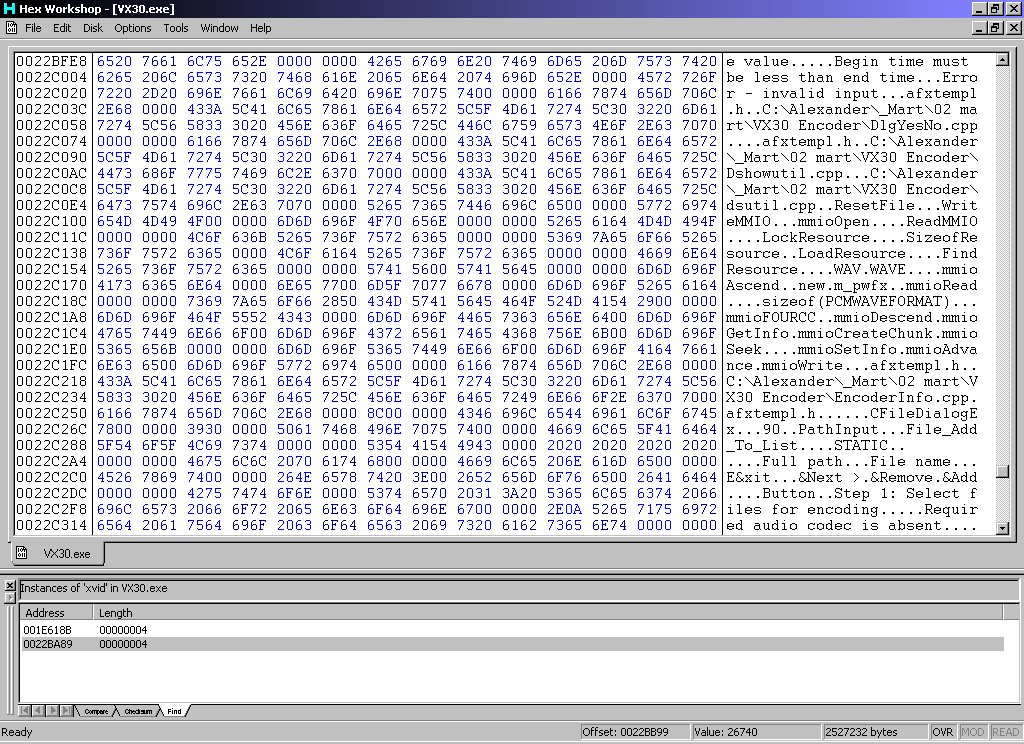The image size is (1024, 744).
Task: Click the offset label 0022C218
Action: pyautogui.click(x=52, y=381)
